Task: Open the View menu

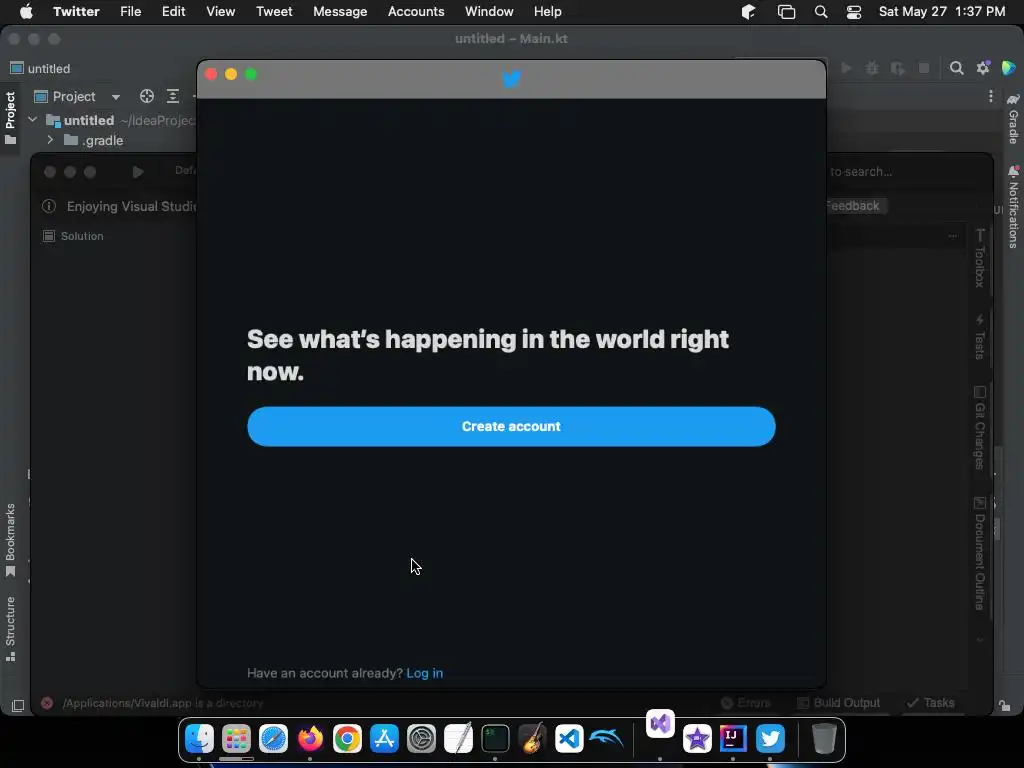Action: tap(220, 12)
